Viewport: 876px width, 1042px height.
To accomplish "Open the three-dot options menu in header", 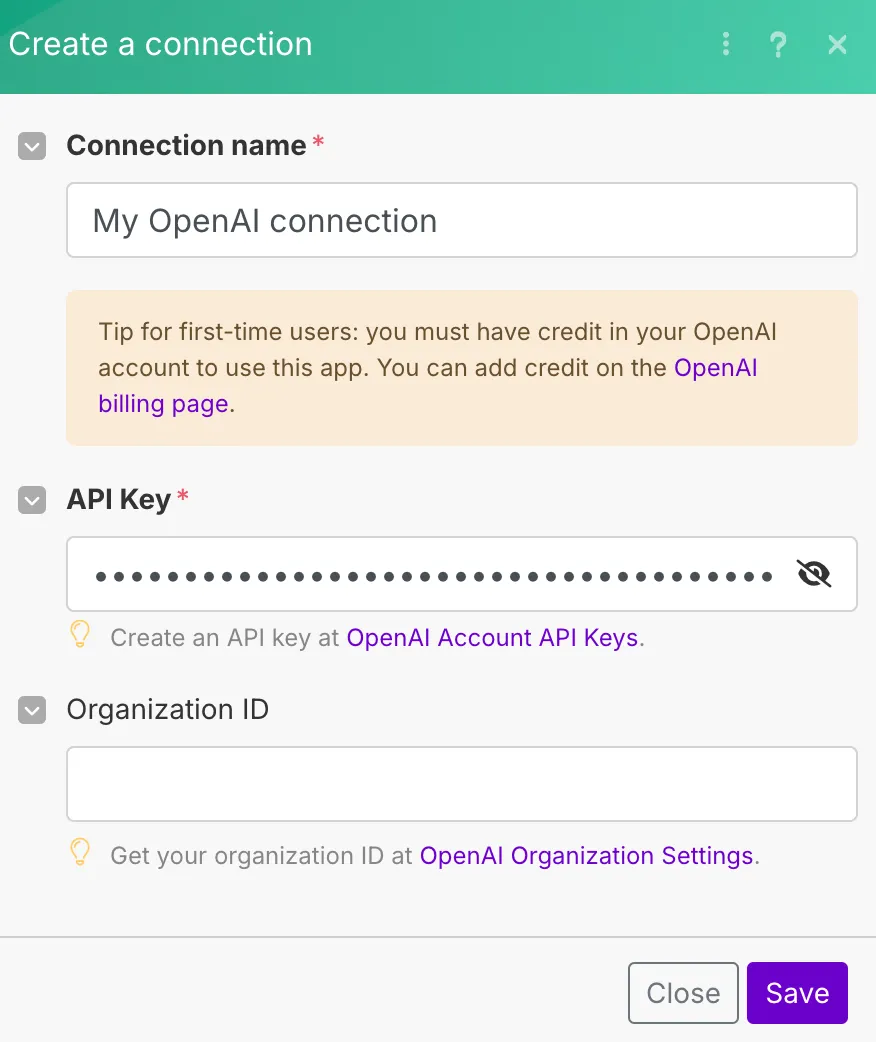I will [x=726, y=45].
